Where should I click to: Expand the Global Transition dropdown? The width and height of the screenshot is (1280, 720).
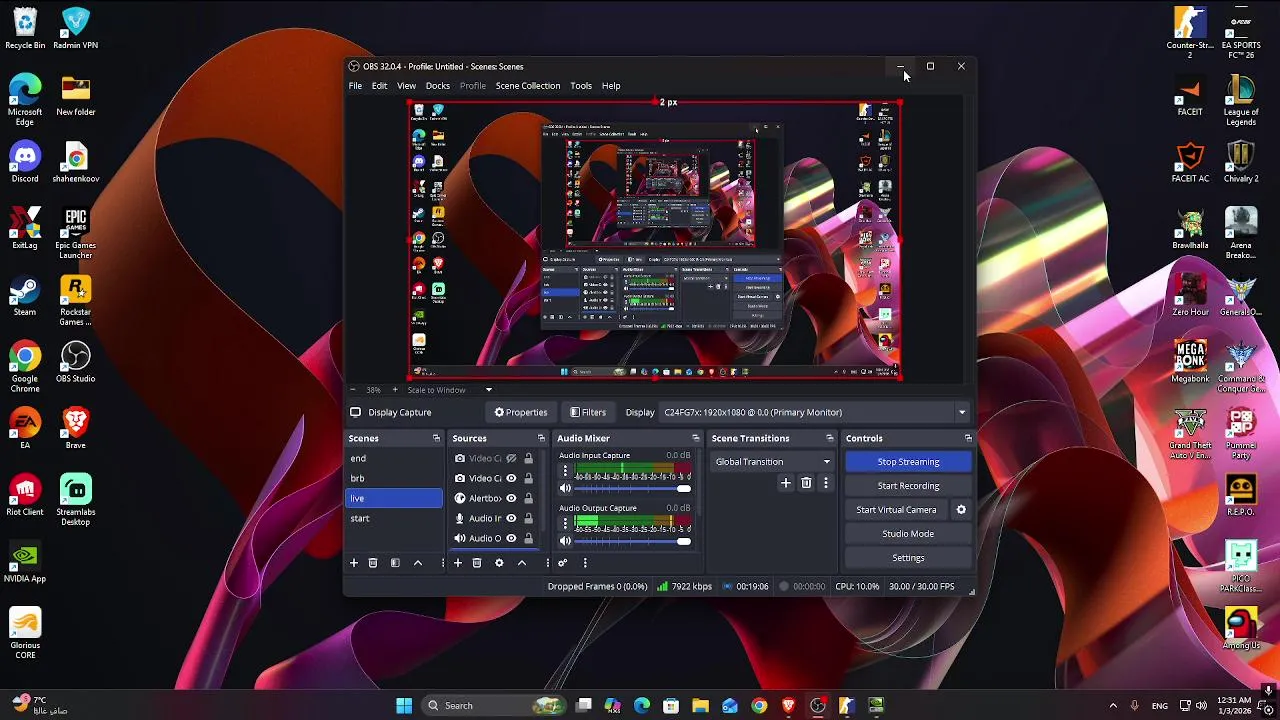(772, 462)
